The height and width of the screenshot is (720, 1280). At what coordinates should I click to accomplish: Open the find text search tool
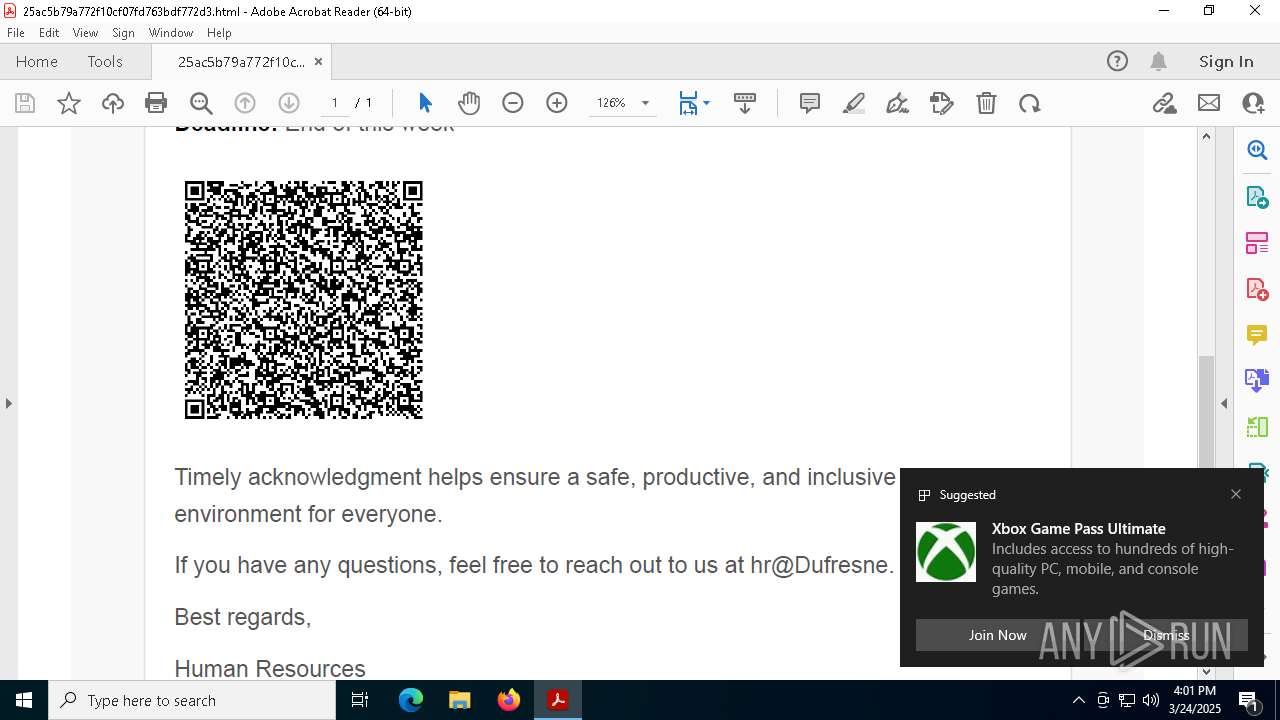(201, 103)
